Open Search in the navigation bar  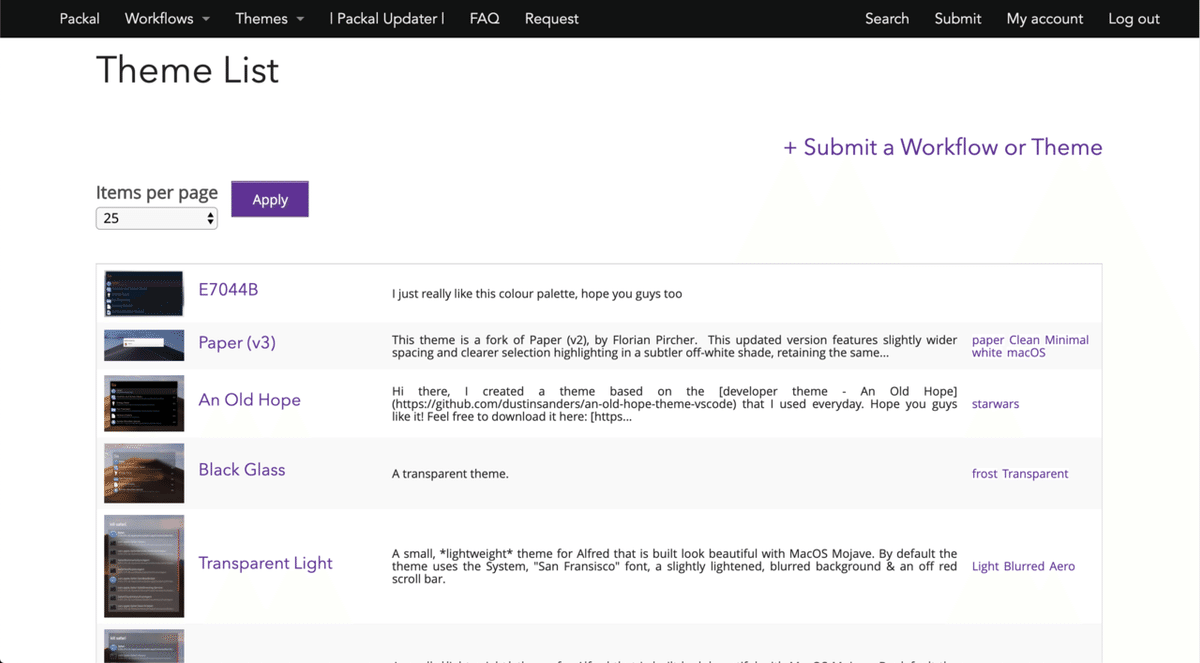tap(887, 18)
